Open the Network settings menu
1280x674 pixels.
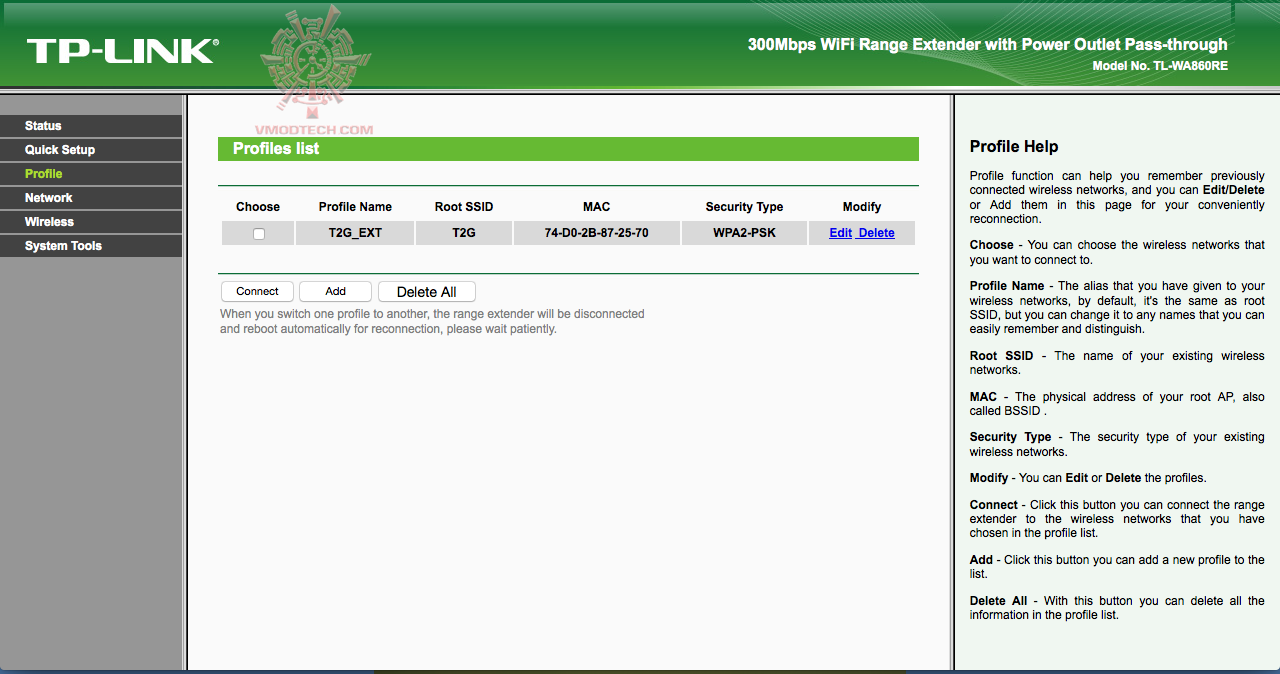[x=91, y=198]
